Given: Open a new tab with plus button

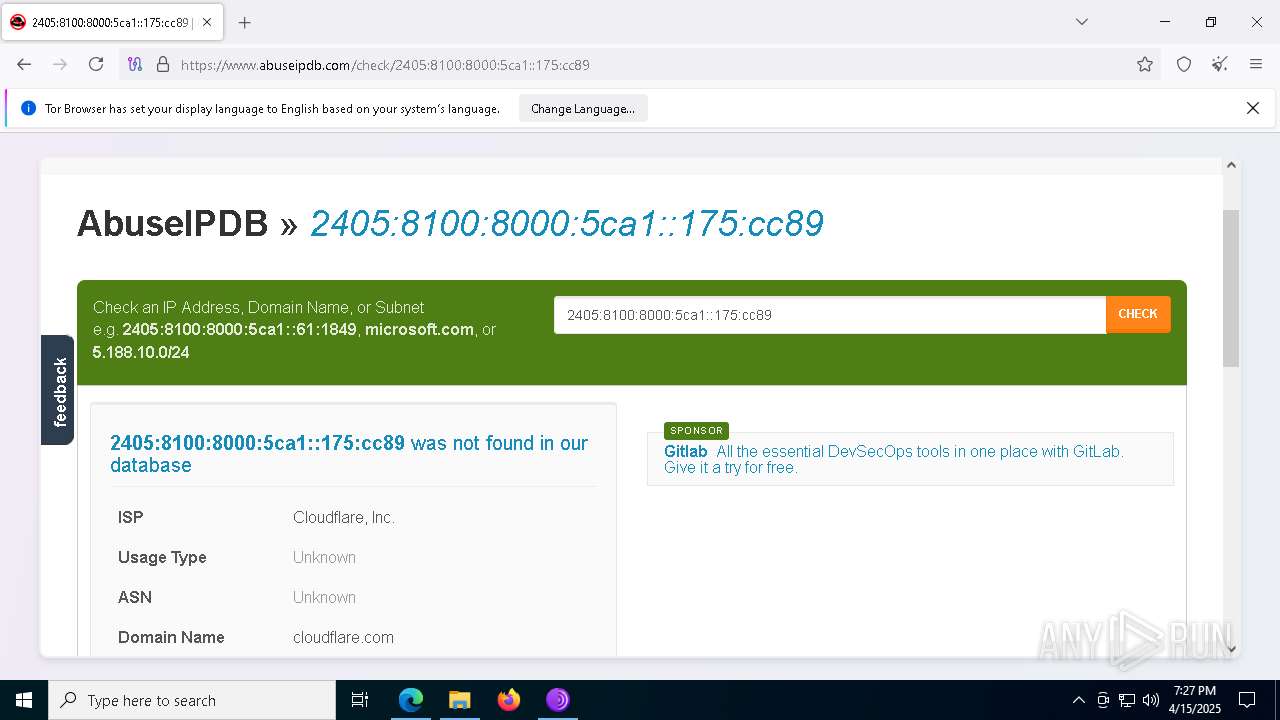Looking at the screenshot, I should tap(244, 22).
